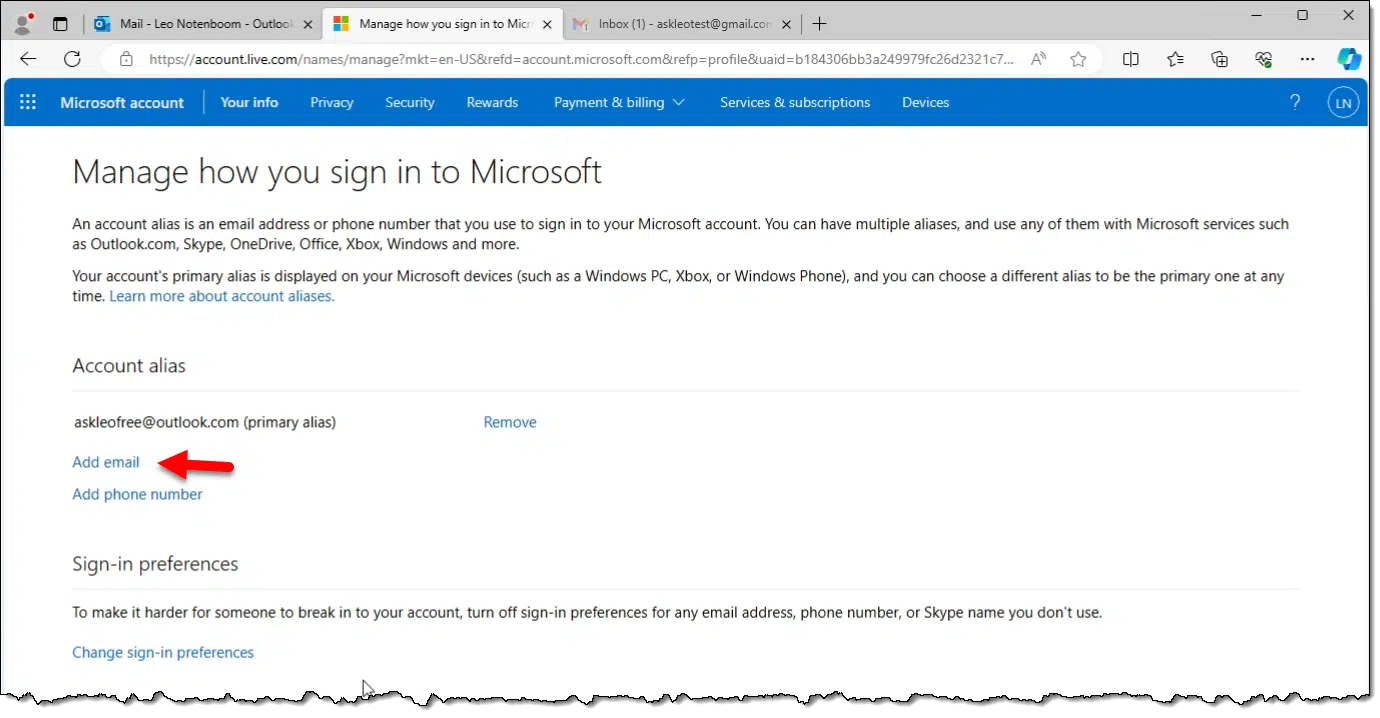Open a new browser tab
This screenshot has height=718, width=1380.
pos(820,24)
